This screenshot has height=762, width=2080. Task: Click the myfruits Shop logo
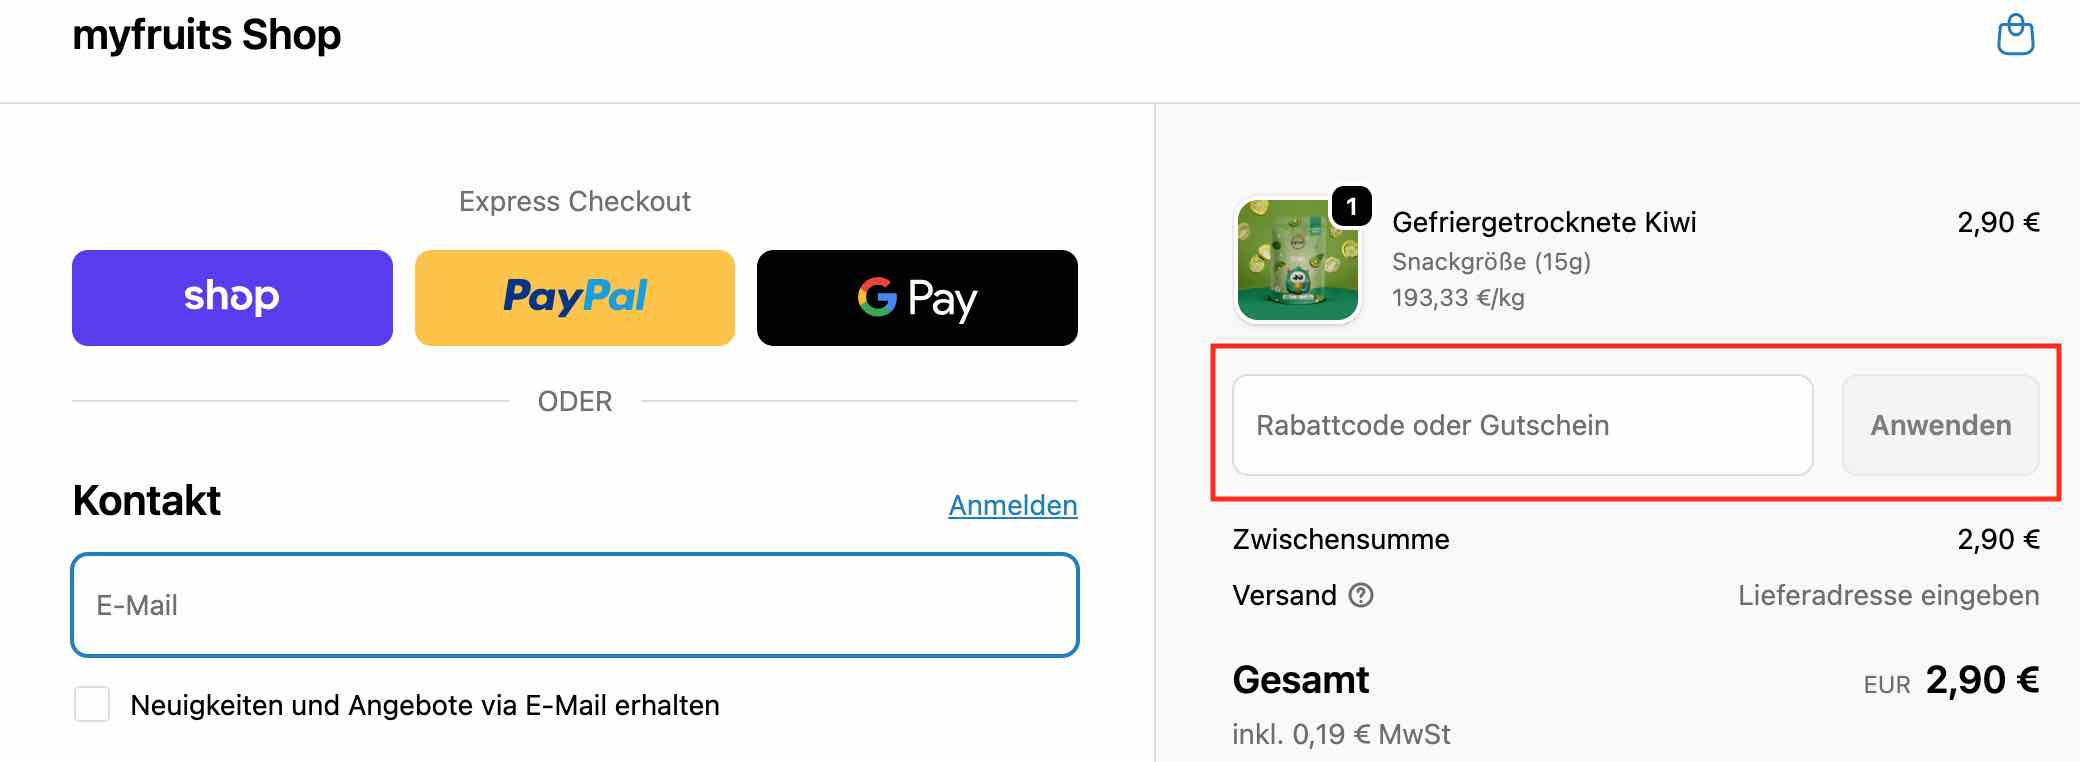pyautogui.click(x=205, y=35)
